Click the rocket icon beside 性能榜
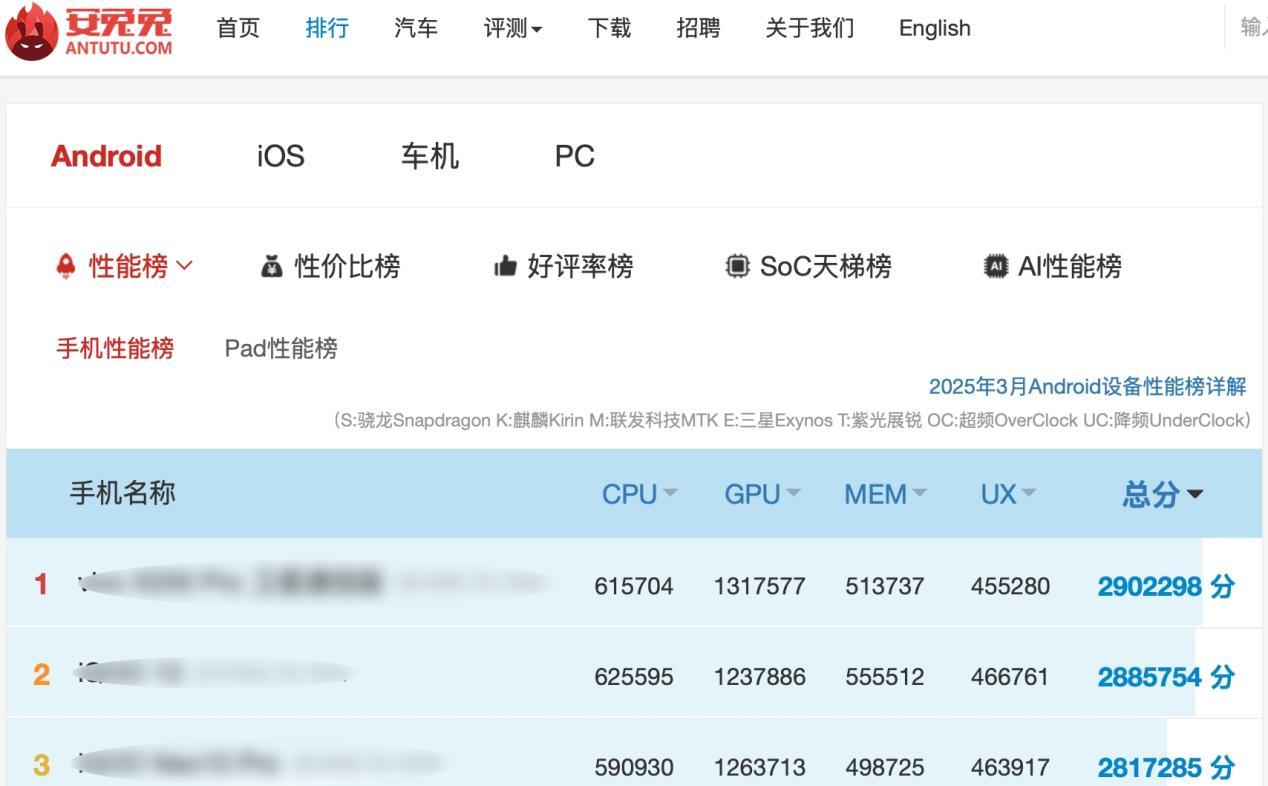 point(66,266)
